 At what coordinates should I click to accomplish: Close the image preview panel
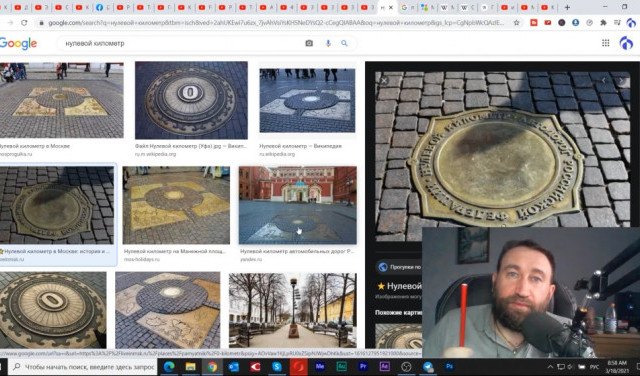tap(384, 81)
